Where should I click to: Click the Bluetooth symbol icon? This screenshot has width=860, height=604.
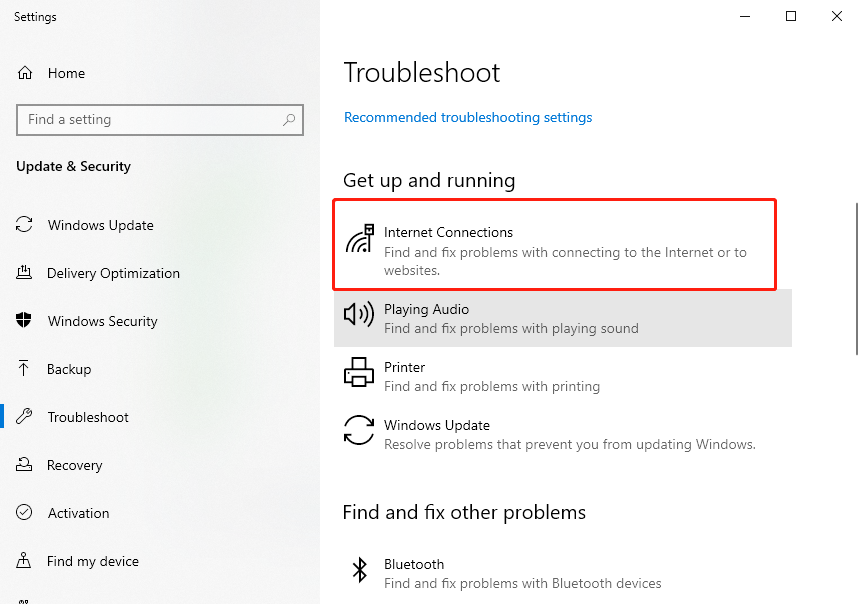[x=360, y=570]
